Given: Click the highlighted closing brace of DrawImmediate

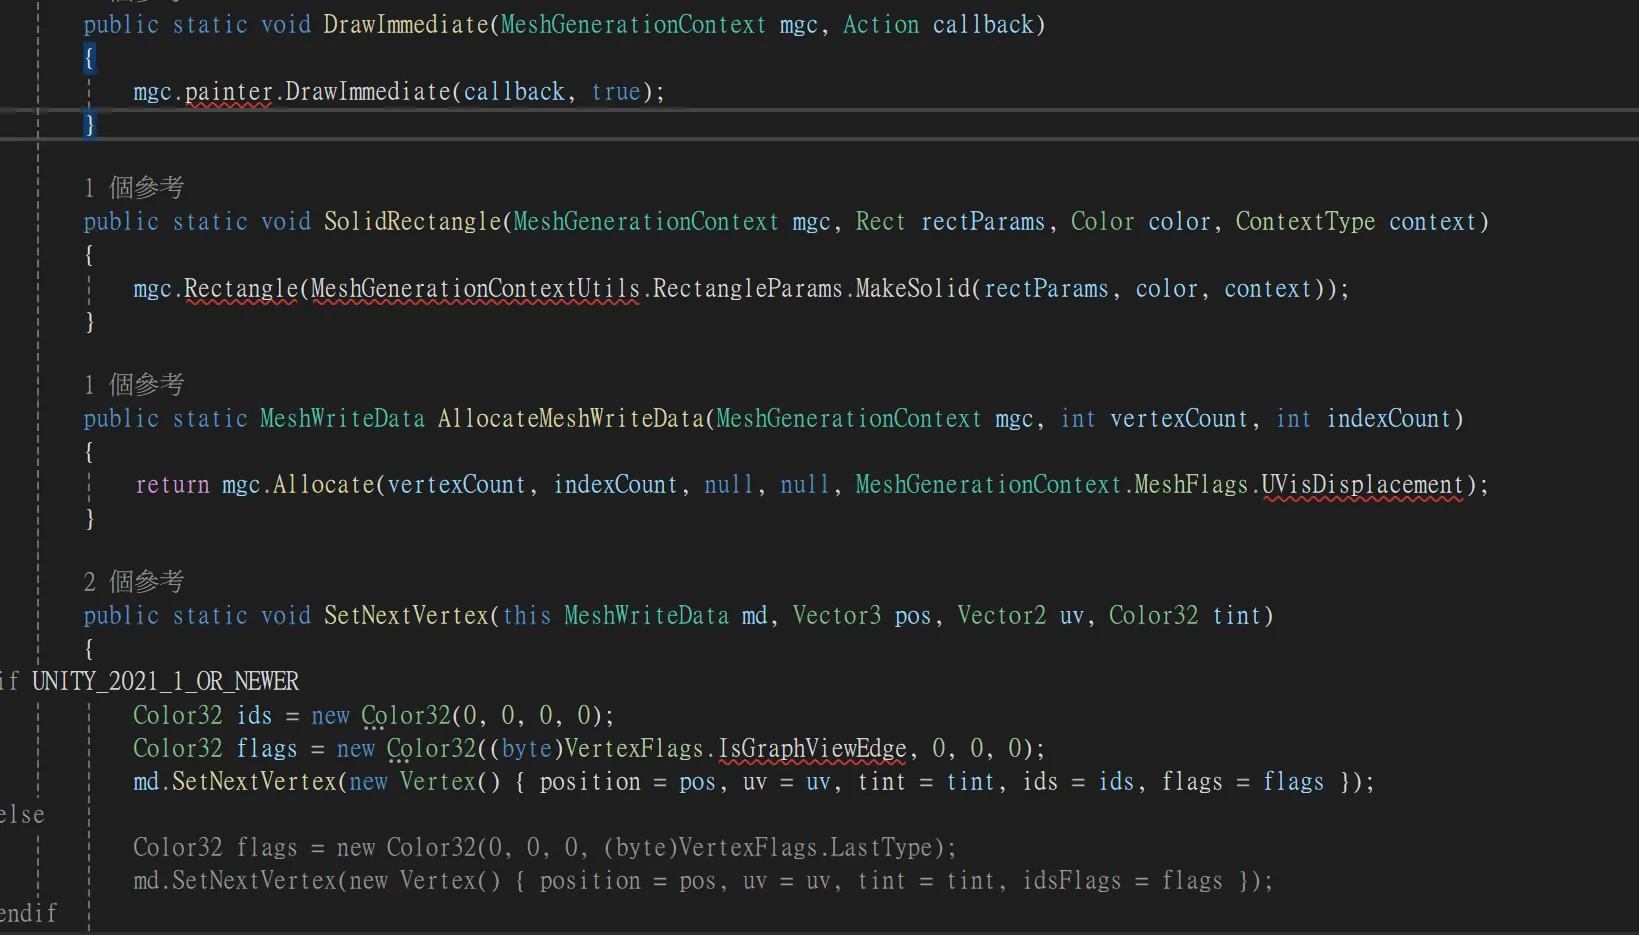Looking at the screenshot, I should [x=89, y=125].
